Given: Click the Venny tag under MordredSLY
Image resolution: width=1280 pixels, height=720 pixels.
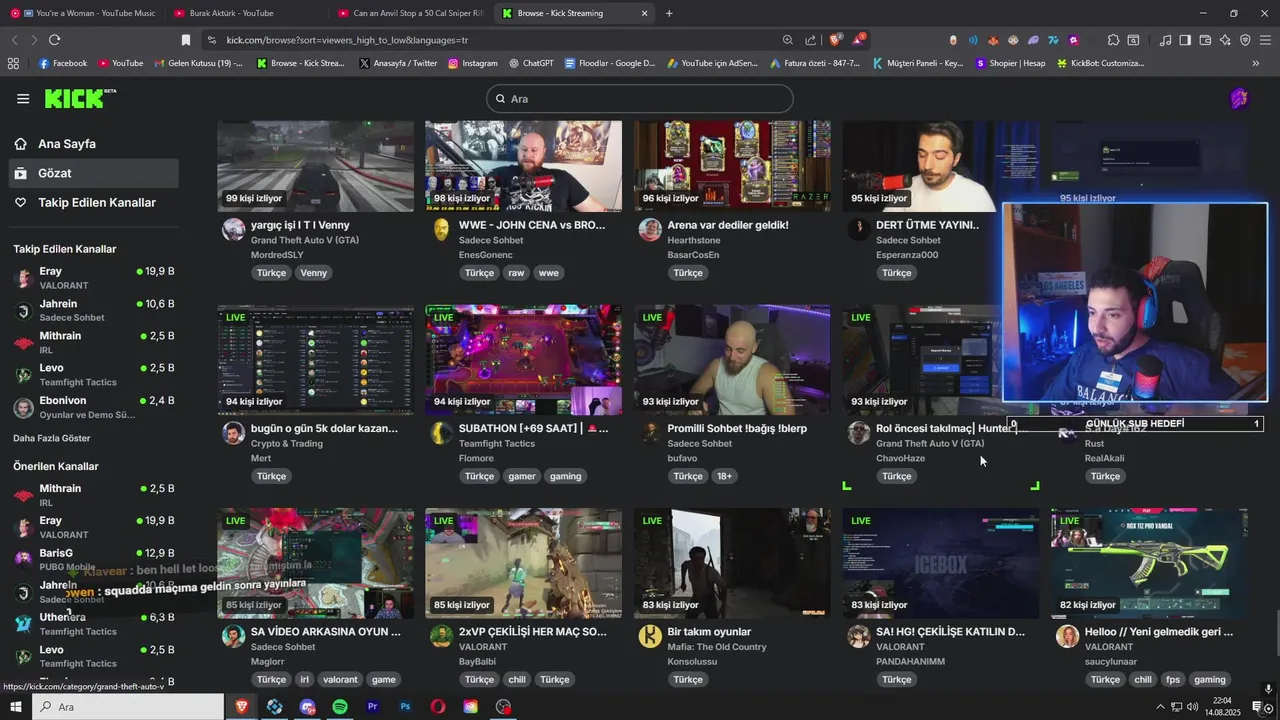Looking at the screenshot, I should click(313, 273).
